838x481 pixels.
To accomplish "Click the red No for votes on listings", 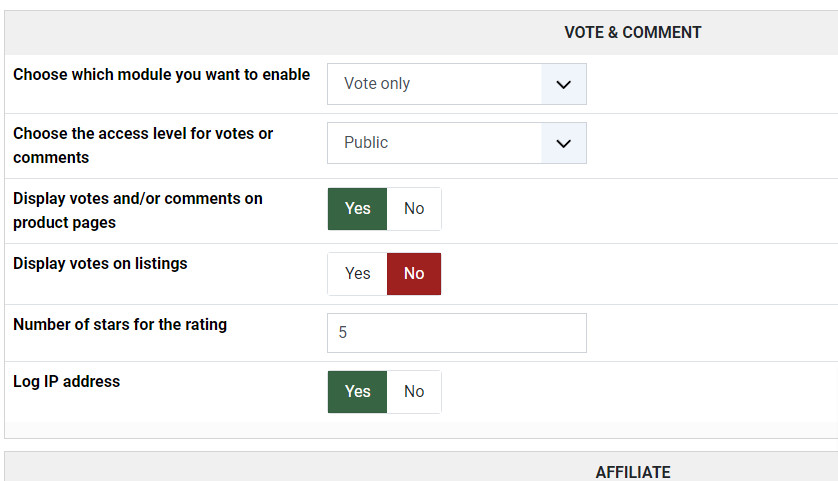I will 414,274.
